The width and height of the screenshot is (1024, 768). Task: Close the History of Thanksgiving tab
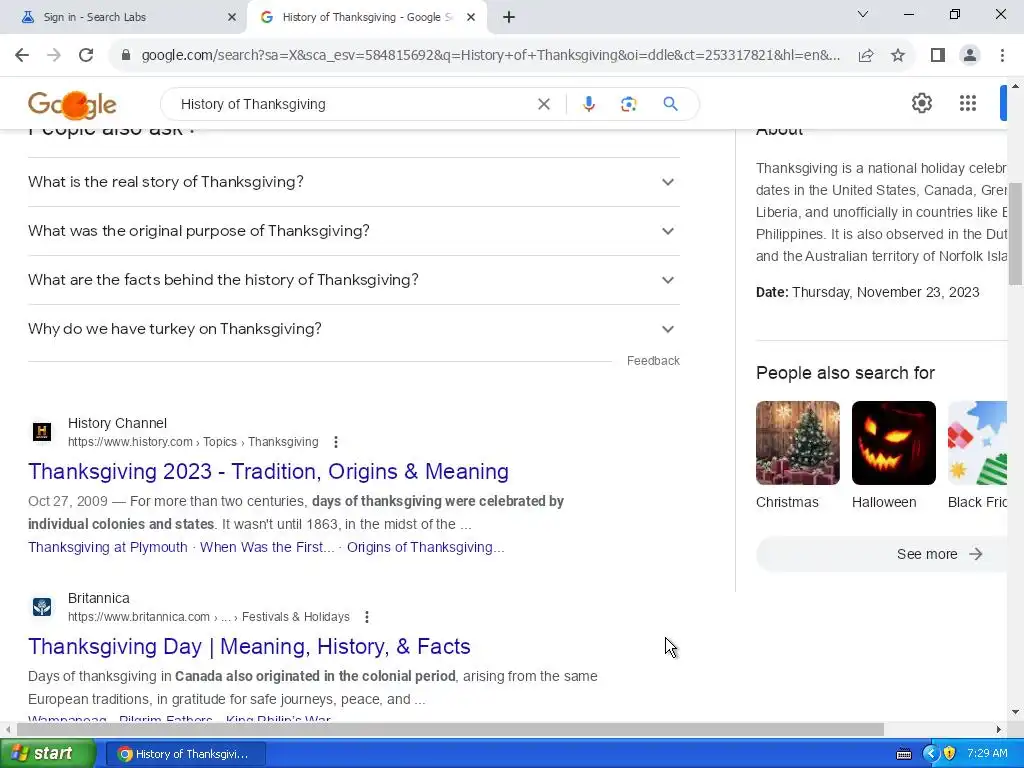[471, 18]
